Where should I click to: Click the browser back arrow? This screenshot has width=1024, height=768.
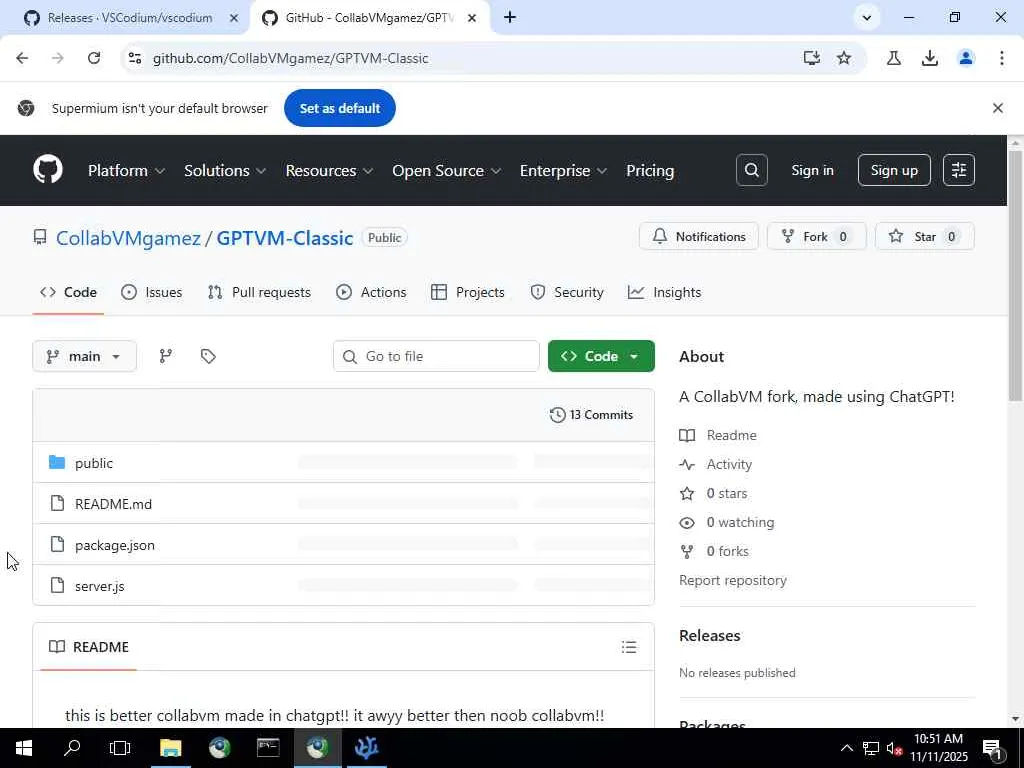[x=22, y=58]
